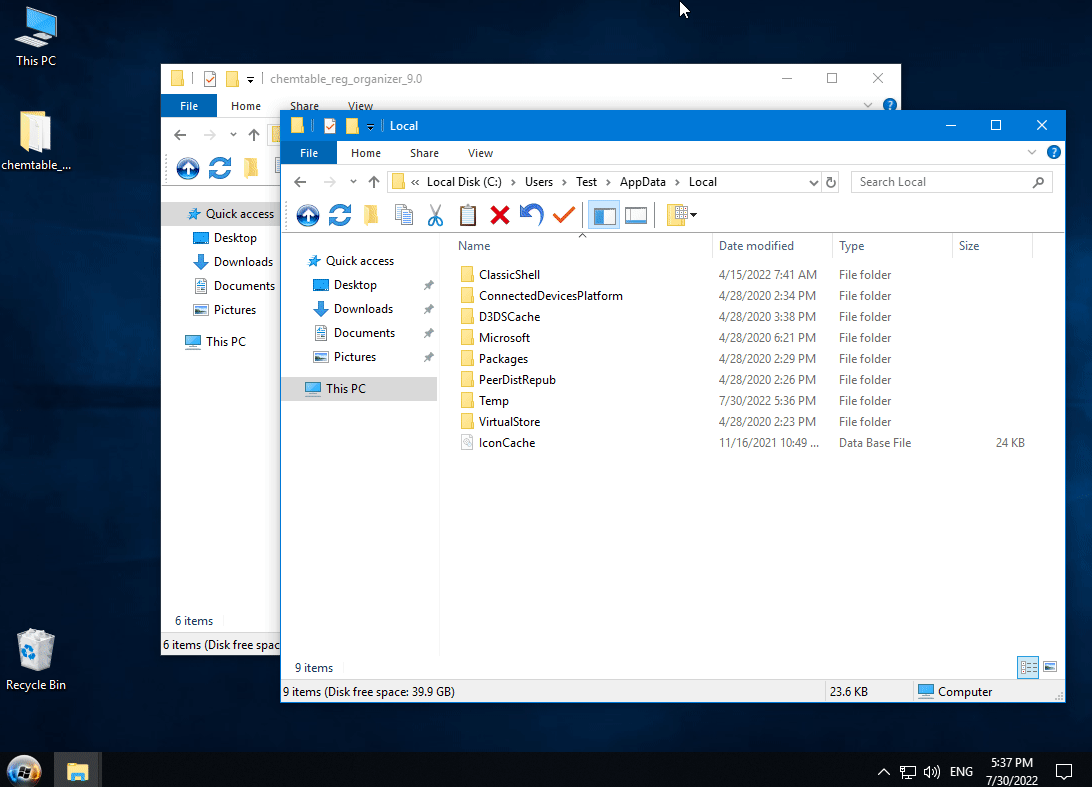
Task: Click Test in the address breadcrumb
Action: click(586, 182)
